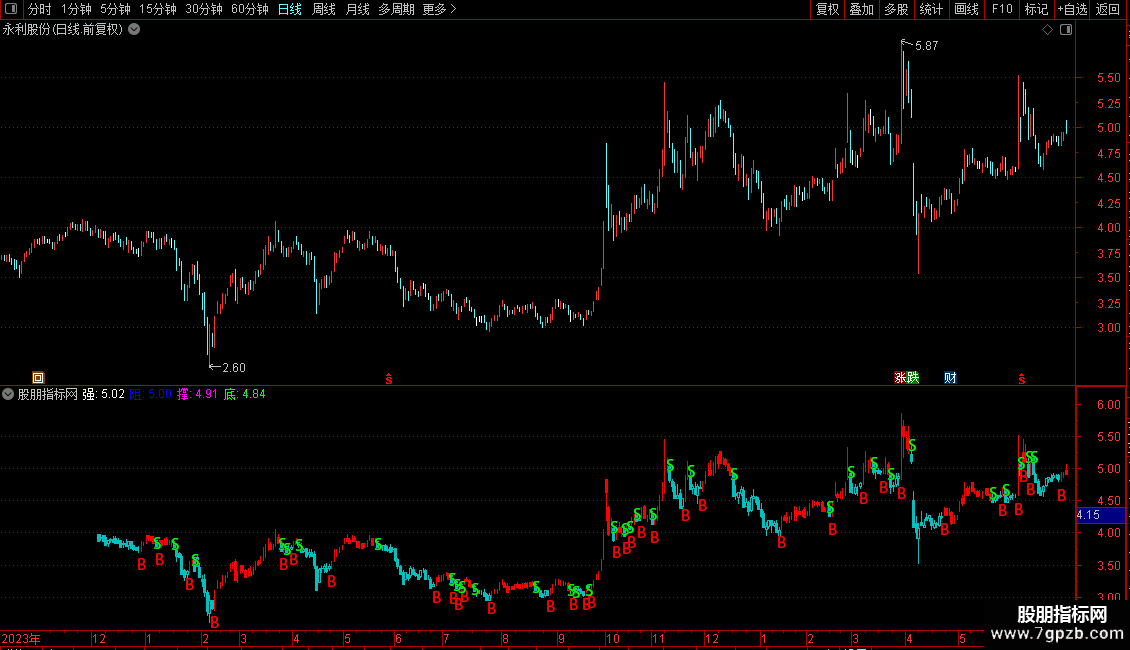Activate the 画线 drawing tools
The width and height of the screenshot is (1130, 650).
966,9
